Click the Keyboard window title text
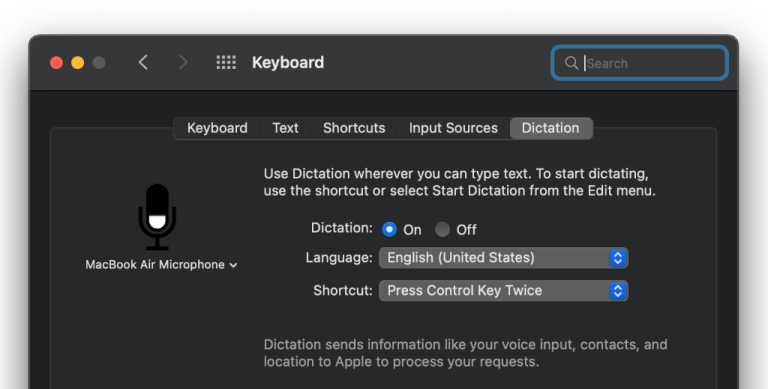Screen dimensions: 768x389 (x=288, y=63)
